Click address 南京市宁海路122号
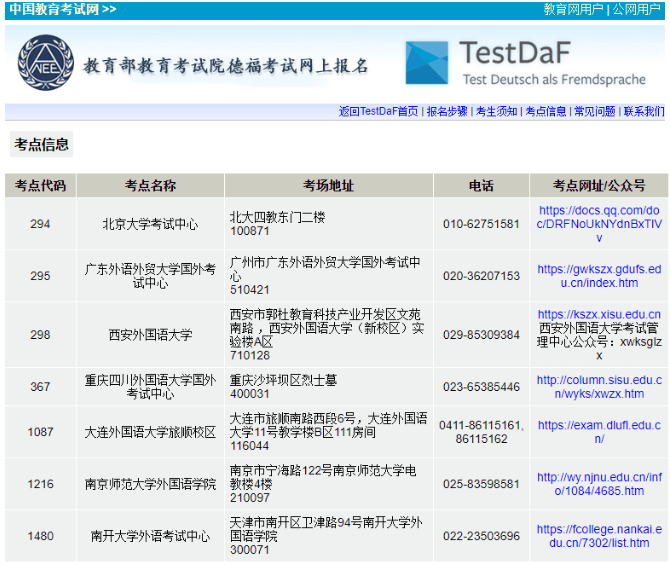 (281, 471)
